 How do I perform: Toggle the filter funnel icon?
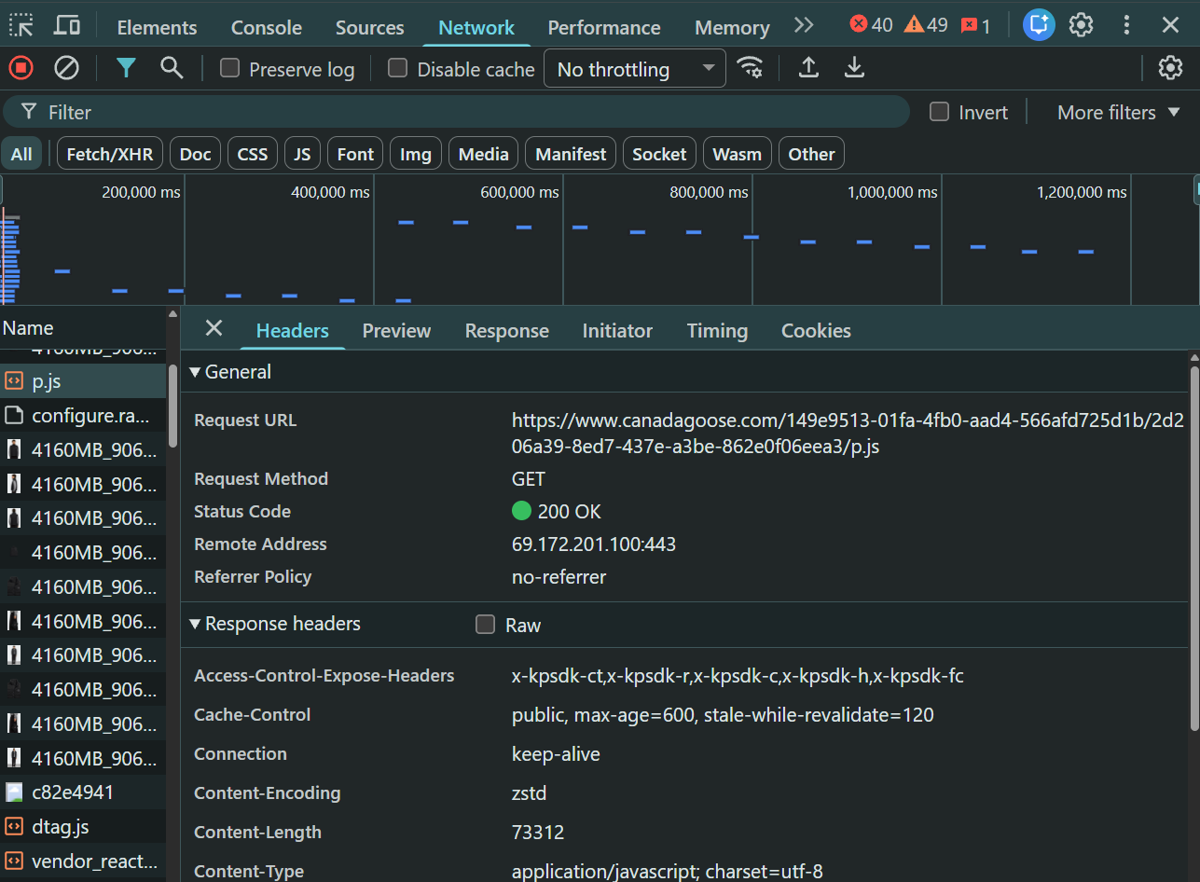126,68
